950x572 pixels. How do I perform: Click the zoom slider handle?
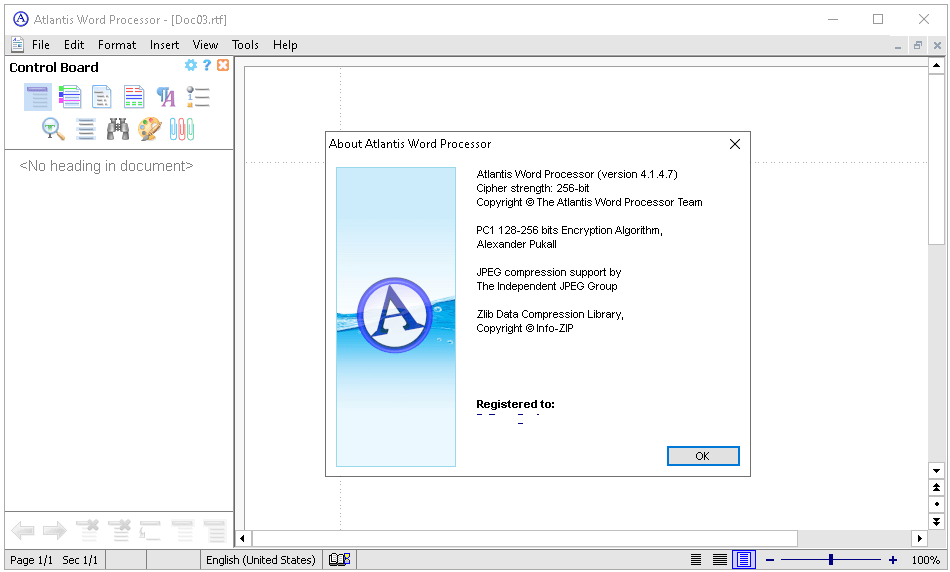point(831,560)
